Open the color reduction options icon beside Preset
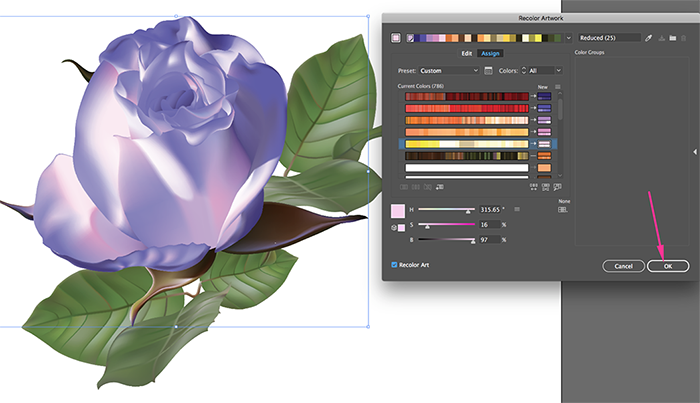Viewport: 700px width, 403px height. [x=488, y=71]
